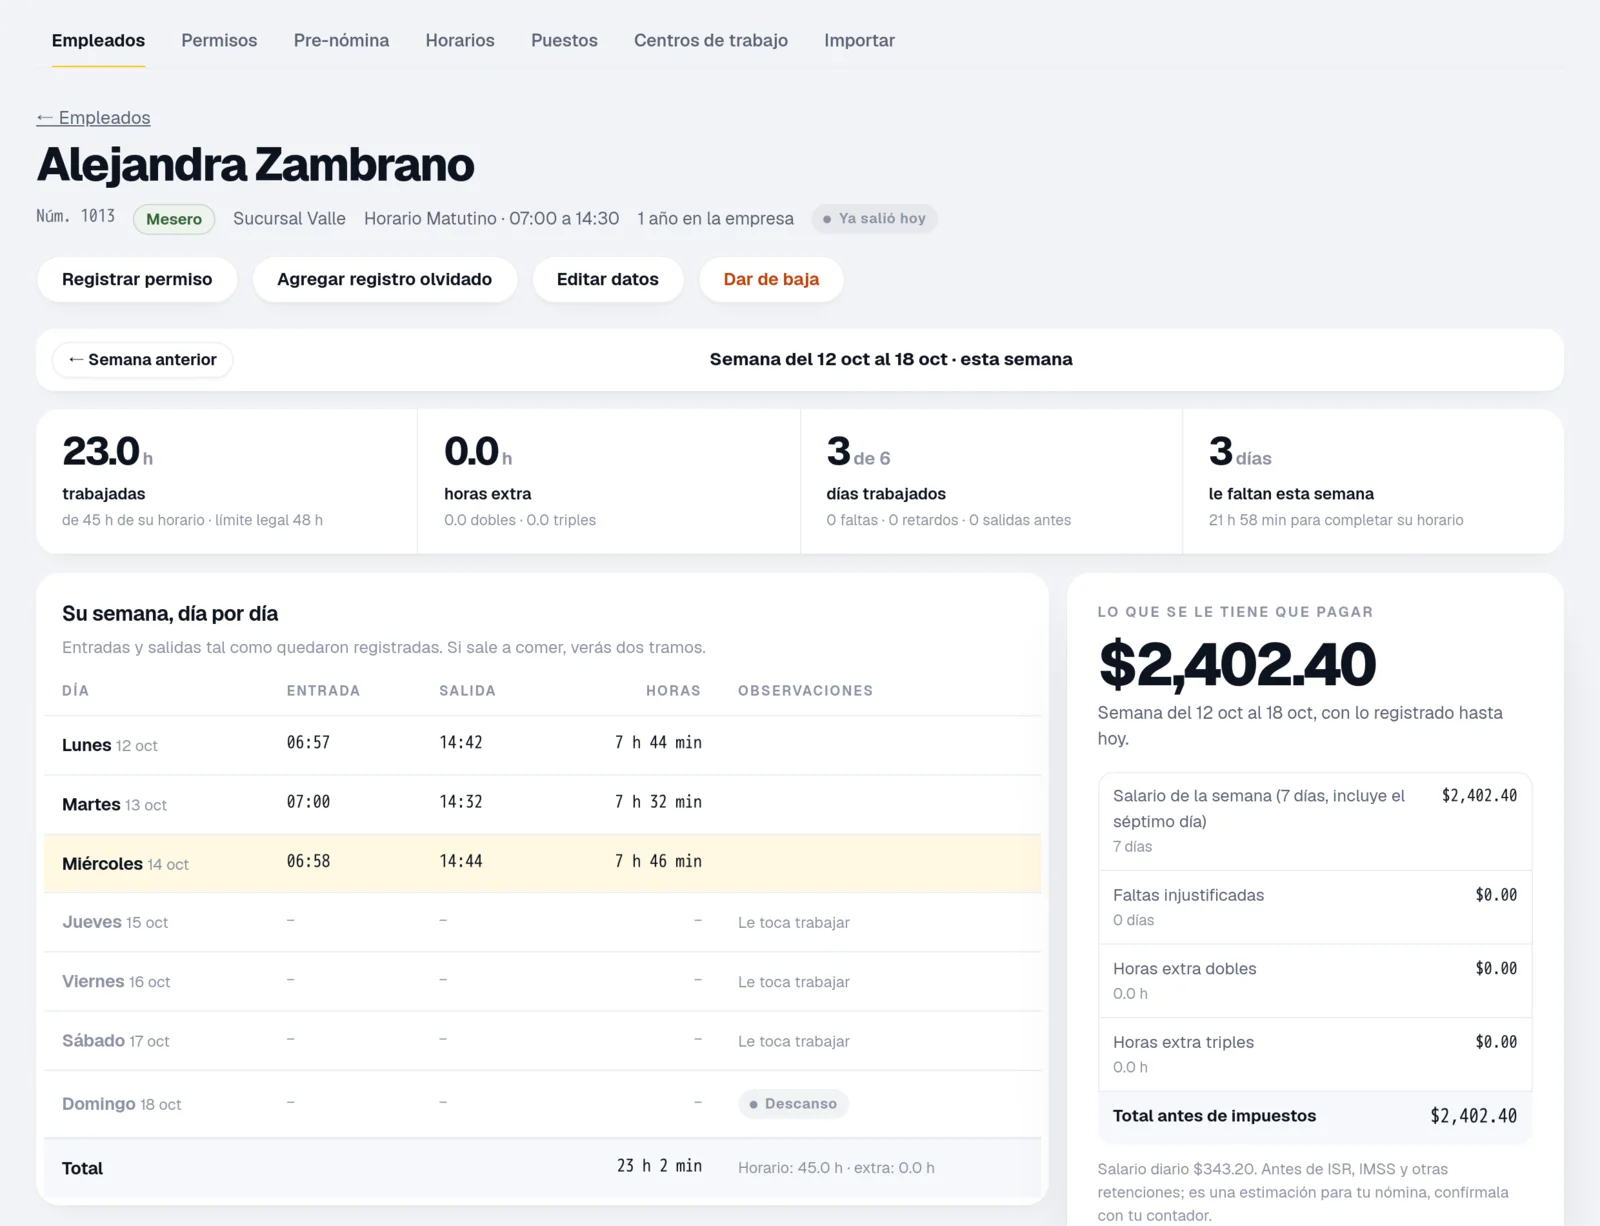
Task: Select the Jueves 15 oct row
Action: pyautogui.click(x=542, y=922)
